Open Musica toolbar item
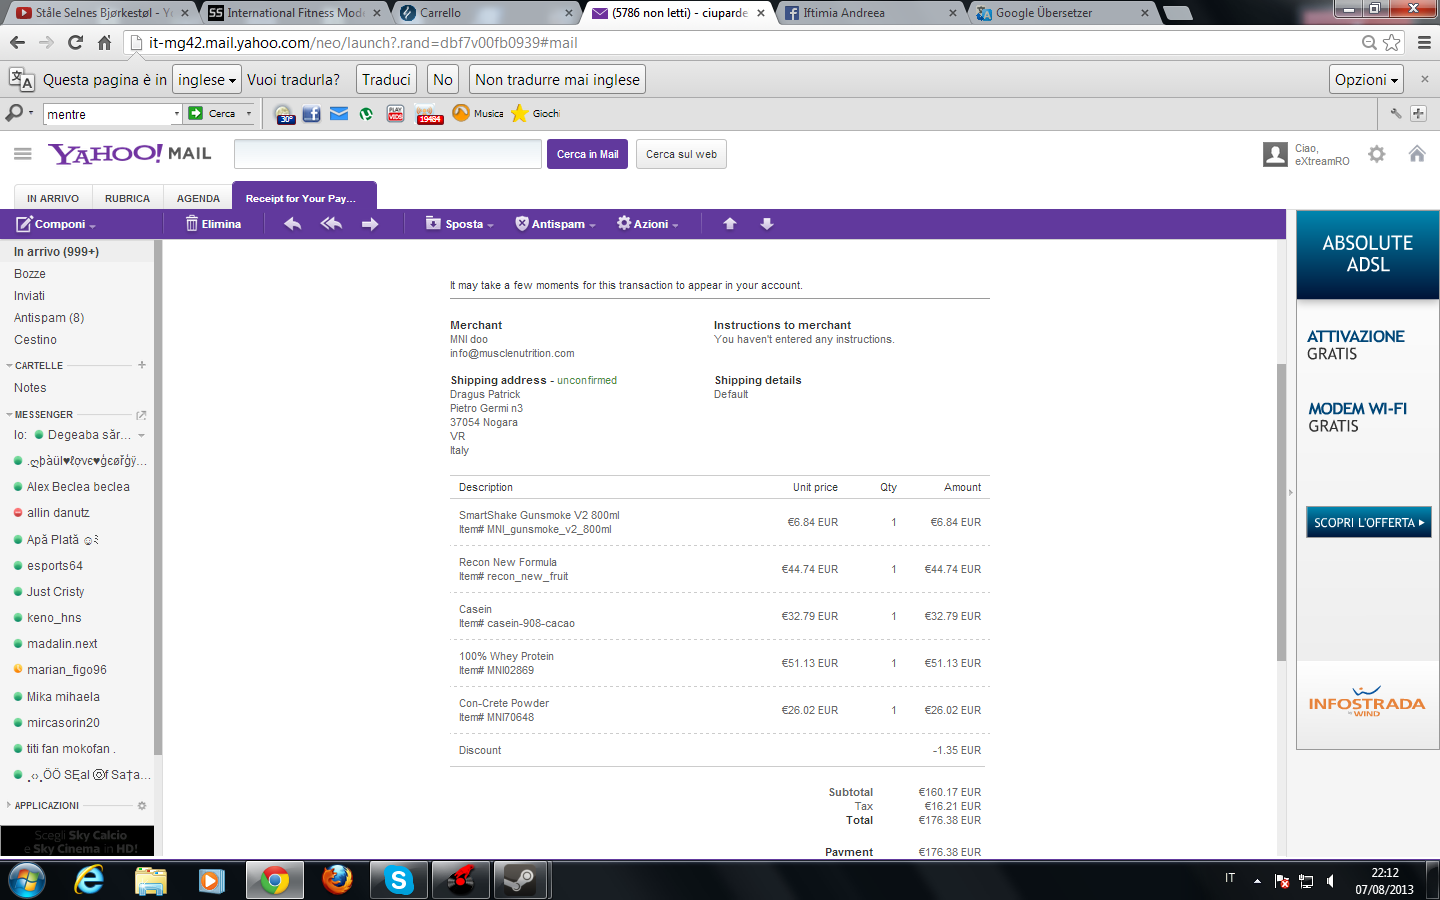The height and width of the screenshot is (900, 1440). [x=478, y=113]
